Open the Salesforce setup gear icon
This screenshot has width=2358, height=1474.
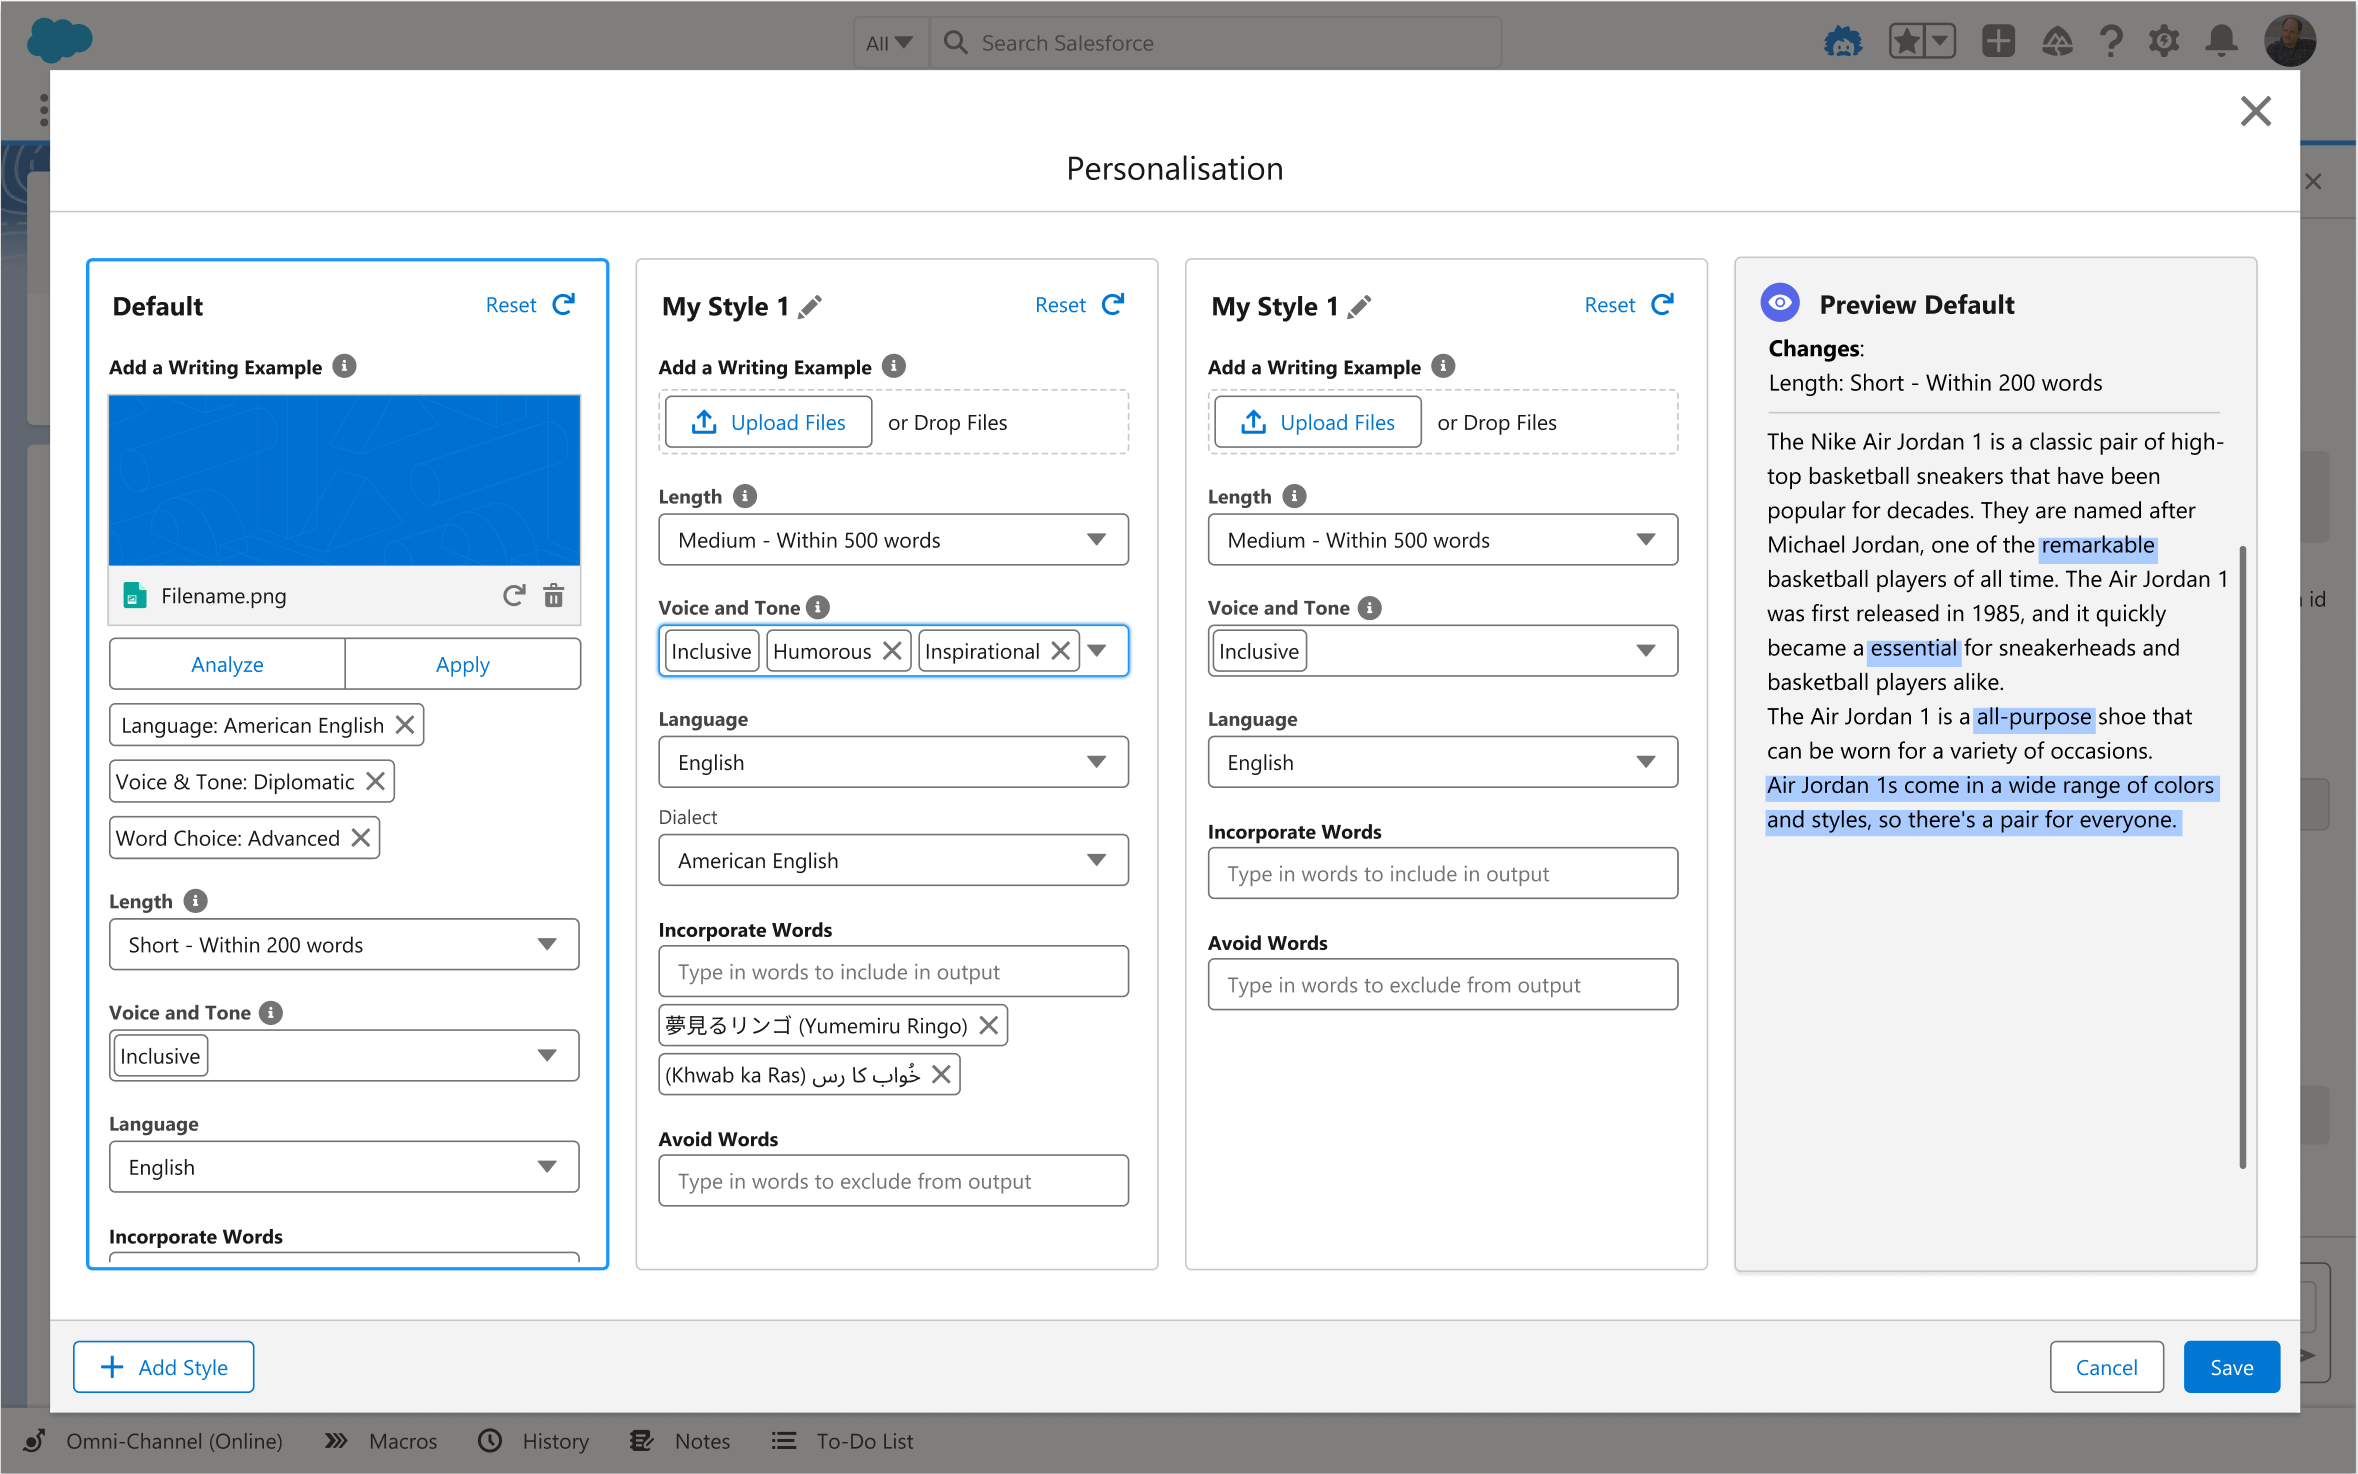click(2165, 42)
